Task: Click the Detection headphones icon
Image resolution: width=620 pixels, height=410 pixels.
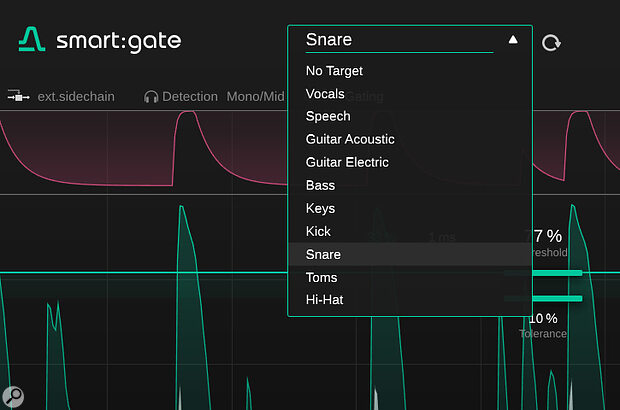Action: 151,97
